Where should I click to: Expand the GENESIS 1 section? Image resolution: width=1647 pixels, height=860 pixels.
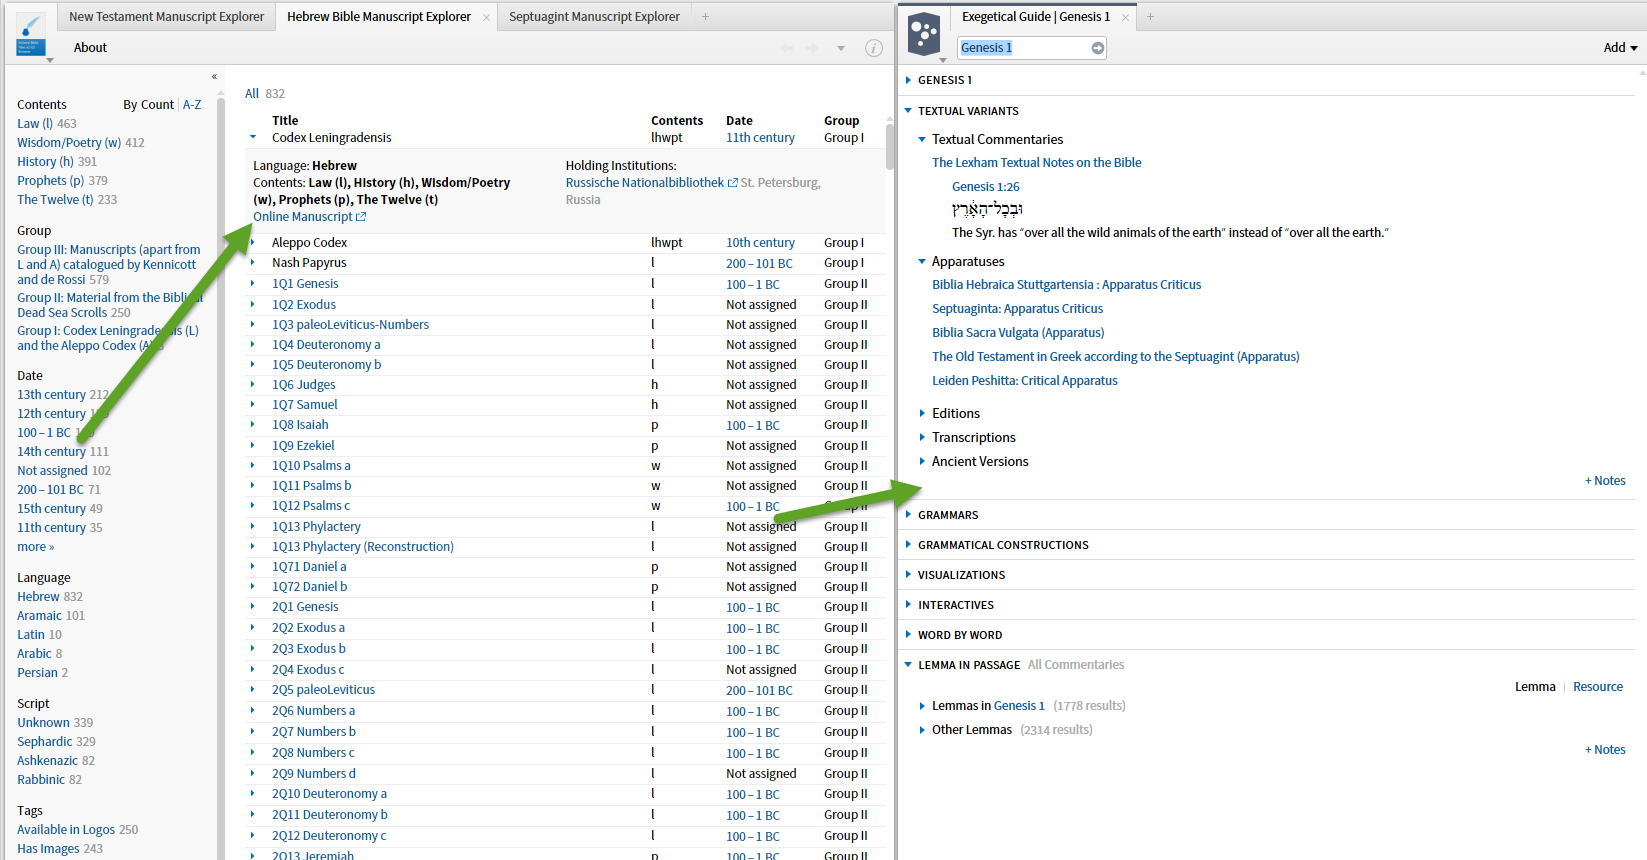908,80
